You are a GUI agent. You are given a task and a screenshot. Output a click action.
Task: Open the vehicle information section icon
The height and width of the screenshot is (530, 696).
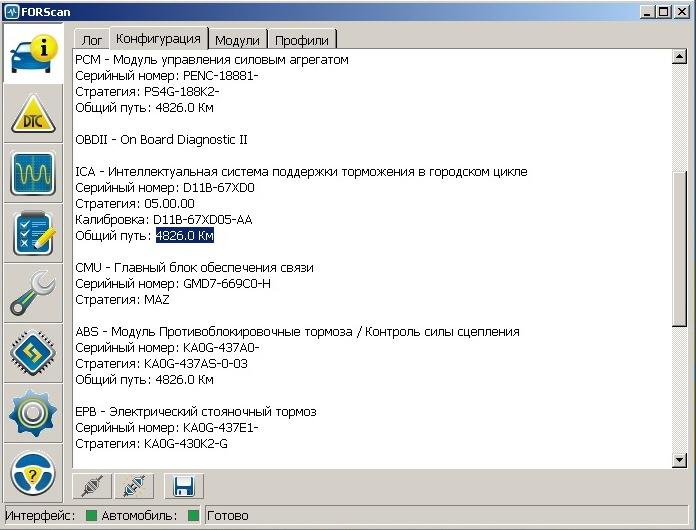click(x=33, y=54)
